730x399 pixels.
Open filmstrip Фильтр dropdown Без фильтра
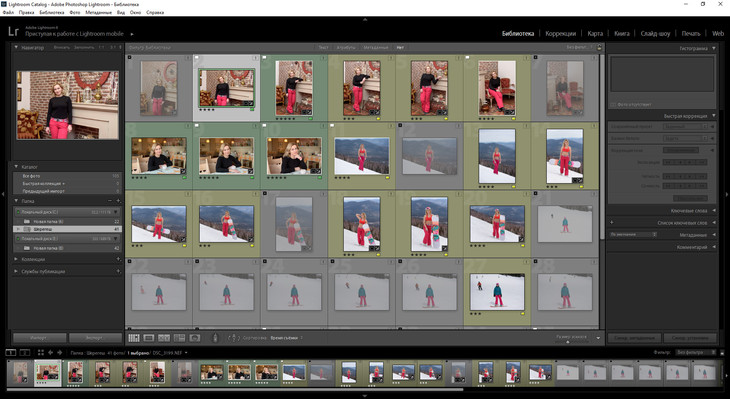(696, 352)
